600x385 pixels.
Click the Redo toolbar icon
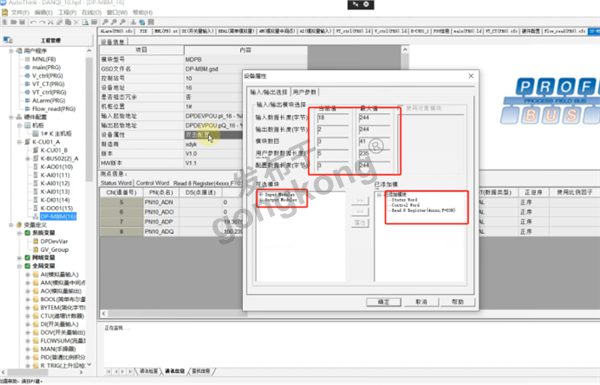42,22
